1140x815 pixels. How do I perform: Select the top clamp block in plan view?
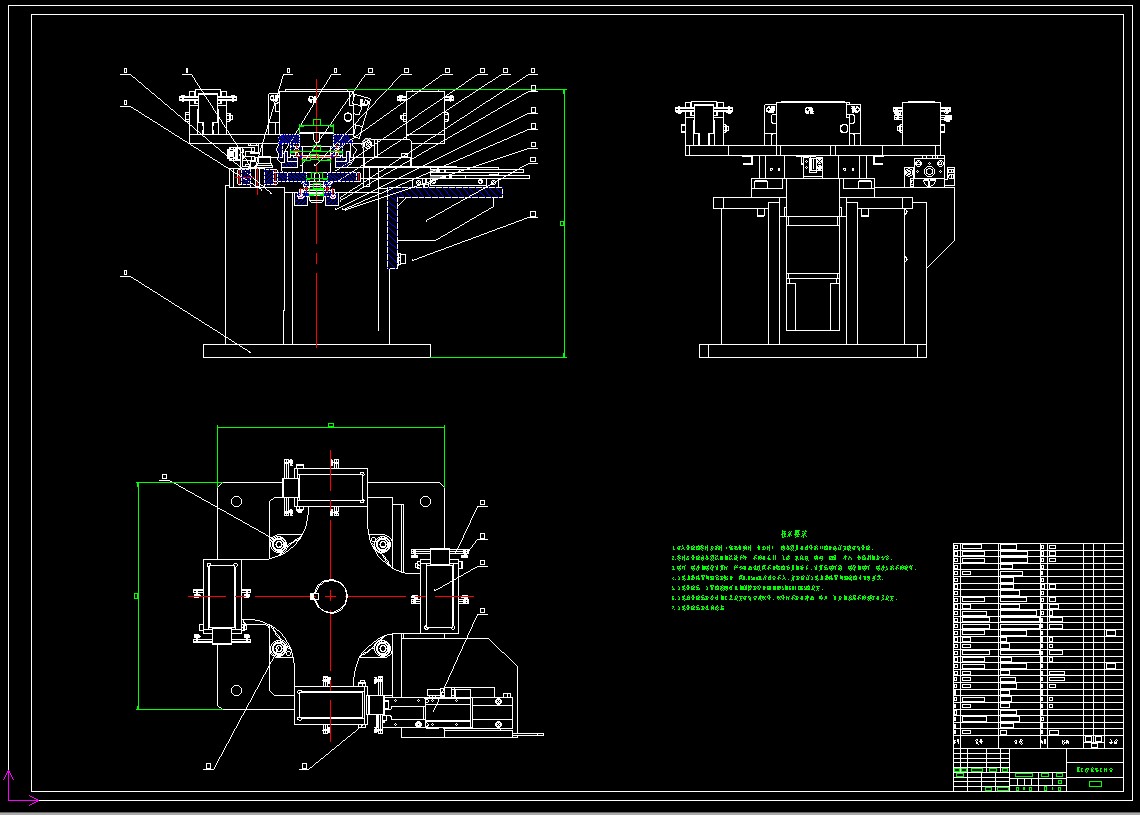coord(332,487)
